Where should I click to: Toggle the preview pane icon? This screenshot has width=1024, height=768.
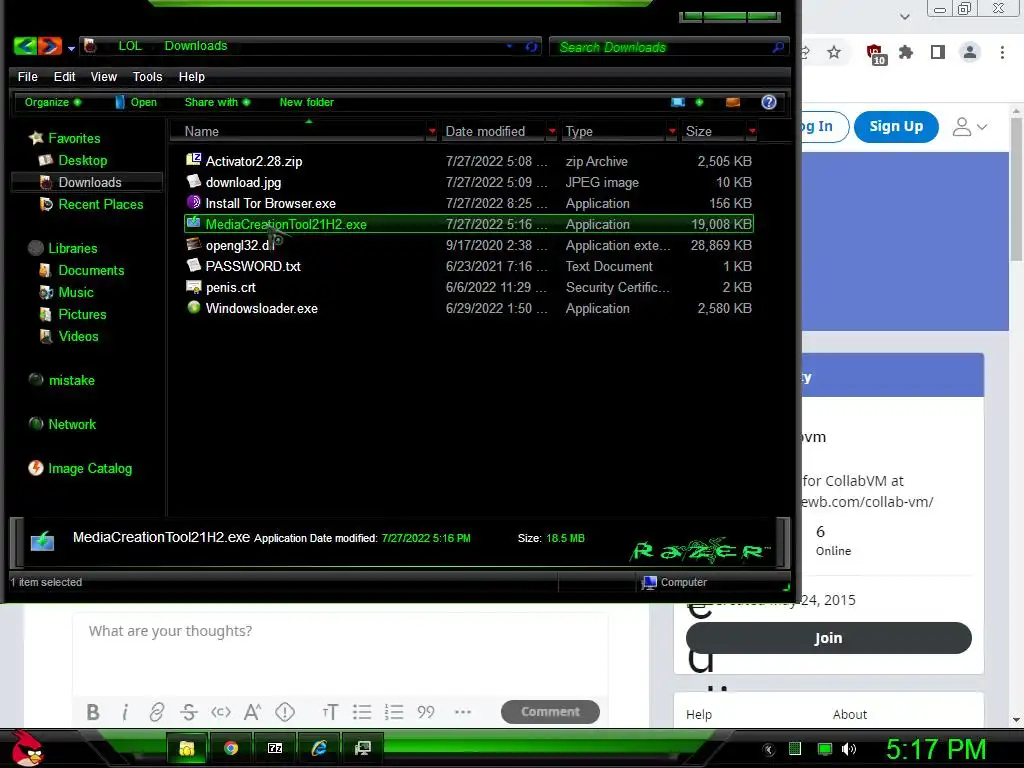click(733, 102)
